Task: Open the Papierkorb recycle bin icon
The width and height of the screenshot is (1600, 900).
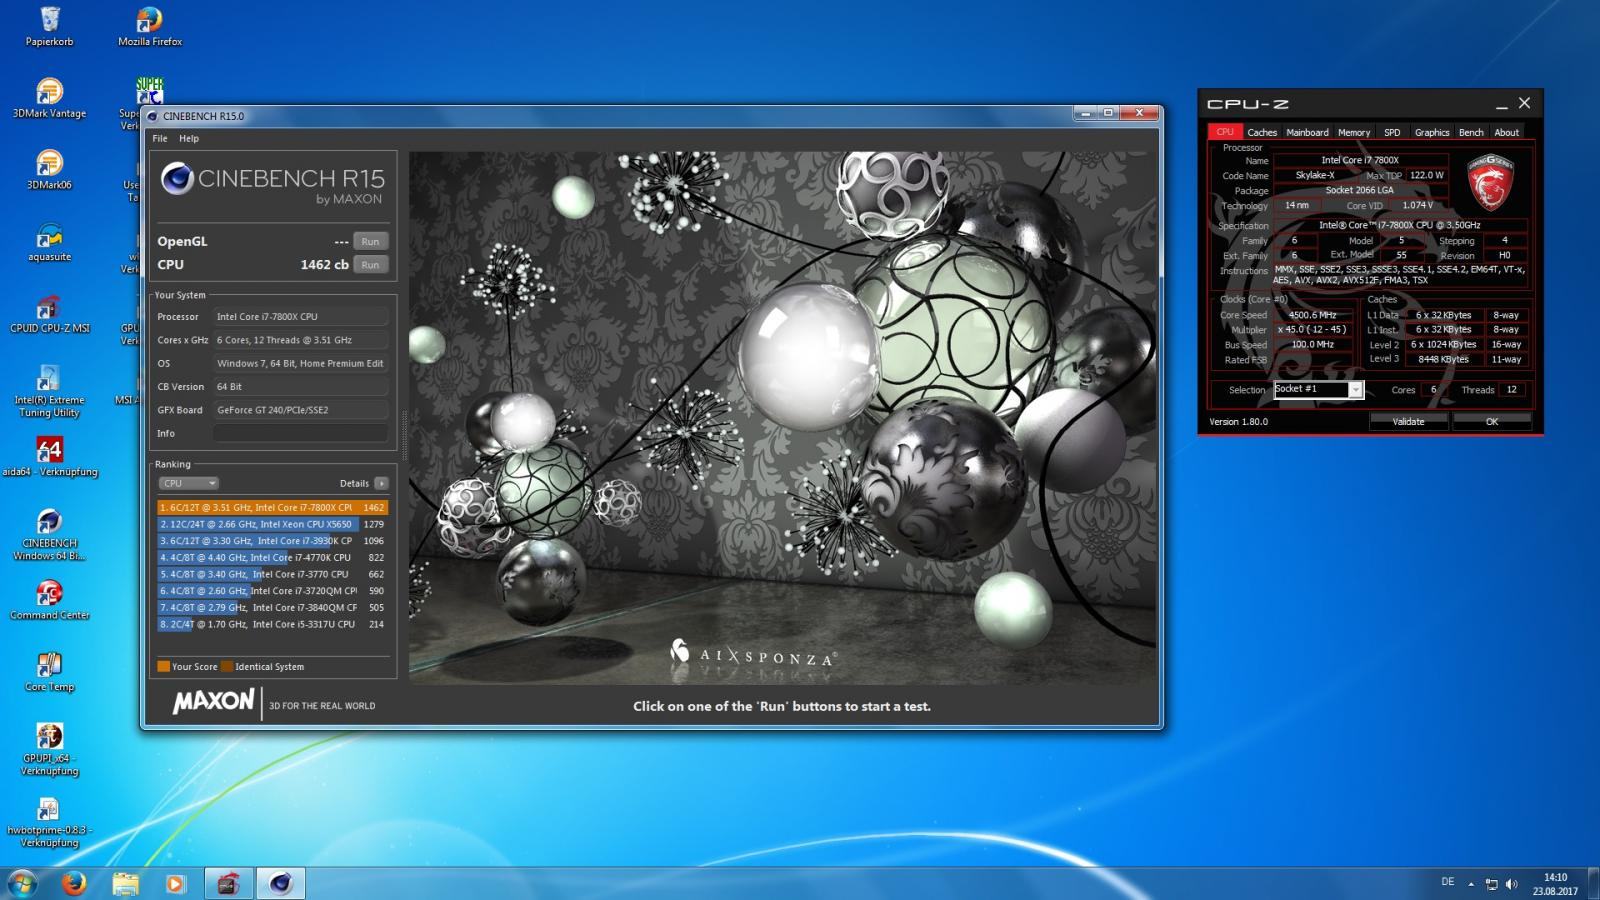Action: point(49,26)
